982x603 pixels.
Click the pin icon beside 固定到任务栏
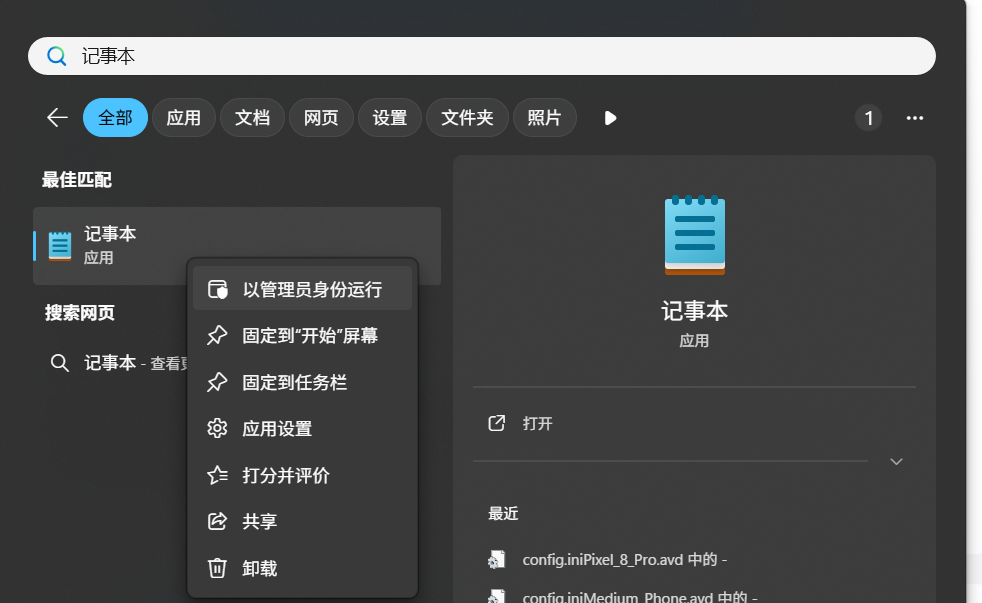coord(217,382)
